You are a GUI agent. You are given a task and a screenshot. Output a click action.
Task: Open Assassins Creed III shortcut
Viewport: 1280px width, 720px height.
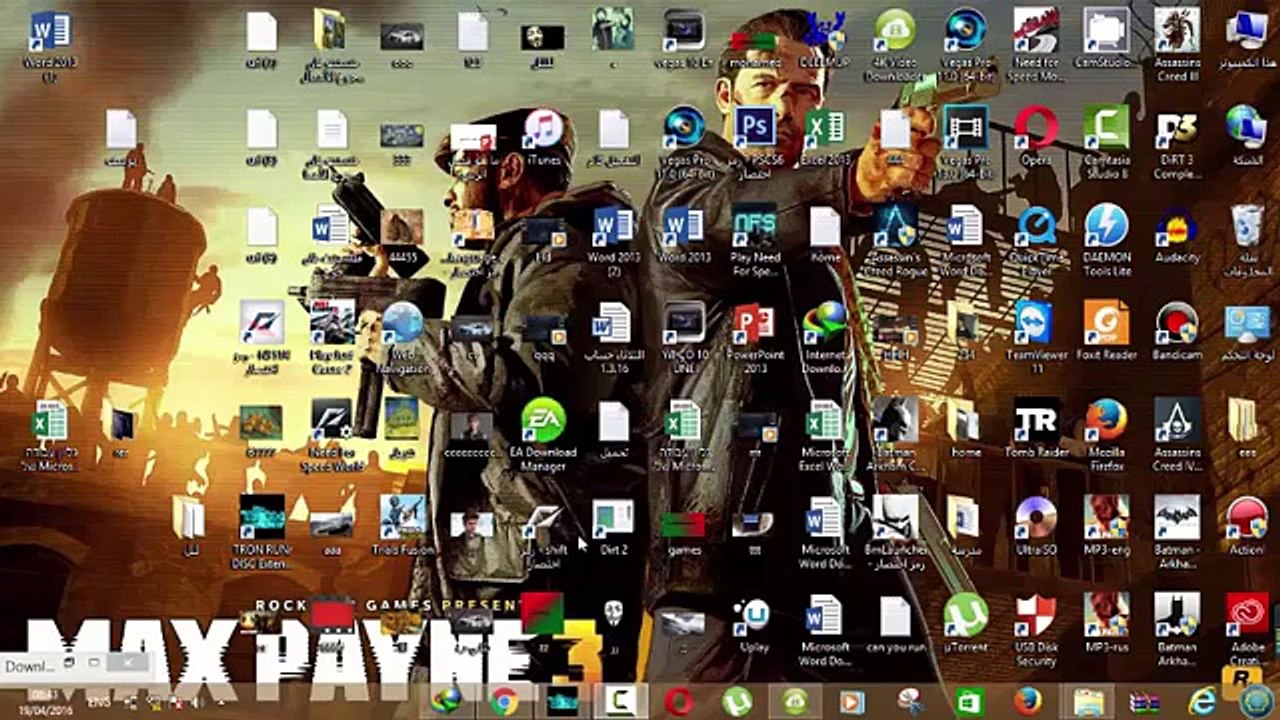tap(1177, 46)
